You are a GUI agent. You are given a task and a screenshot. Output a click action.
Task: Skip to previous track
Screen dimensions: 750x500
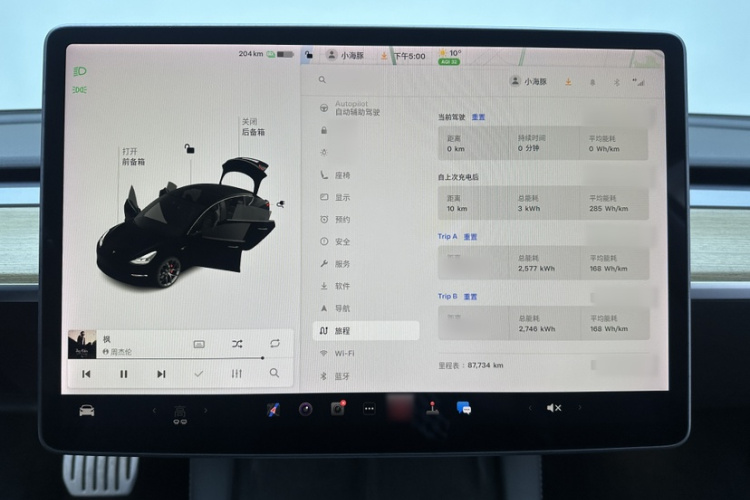coord(86,374)
